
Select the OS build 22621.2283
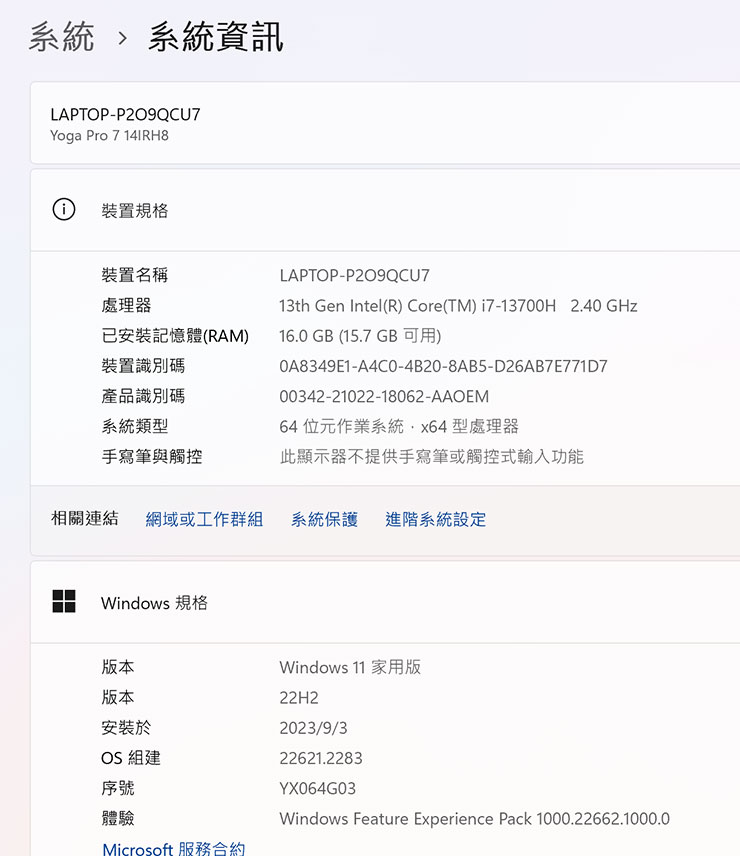(x=321, y=758)
